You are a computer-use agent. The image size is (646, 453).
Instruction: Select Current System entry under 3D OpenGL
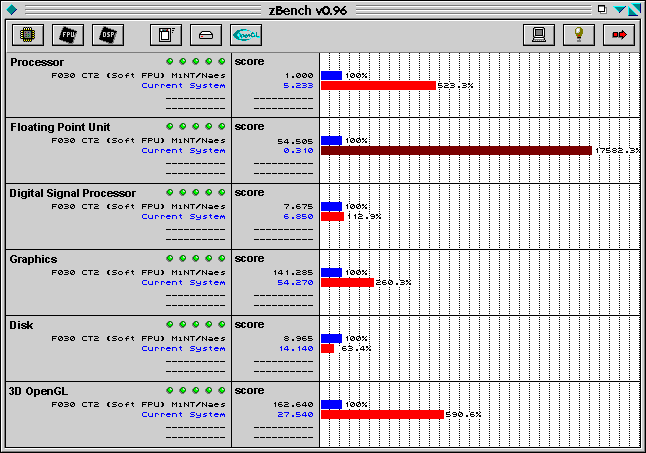click(x=183, y=414)
